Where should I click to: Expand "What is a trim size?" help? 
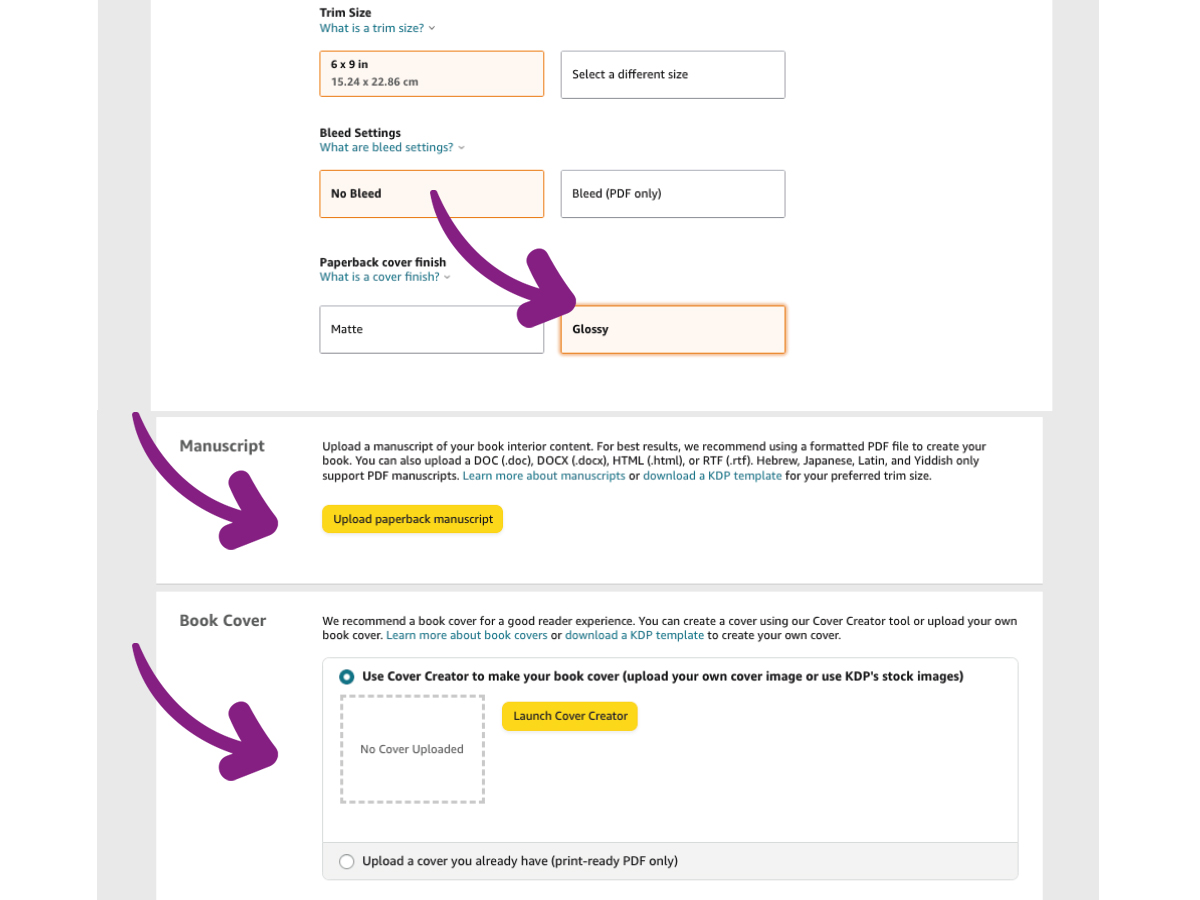(377, 28)
